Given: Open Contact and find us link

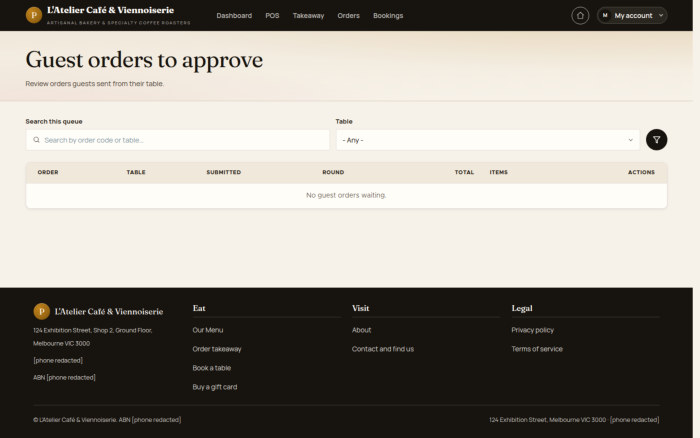Looking at the screenshot, I should coord(383,349).
